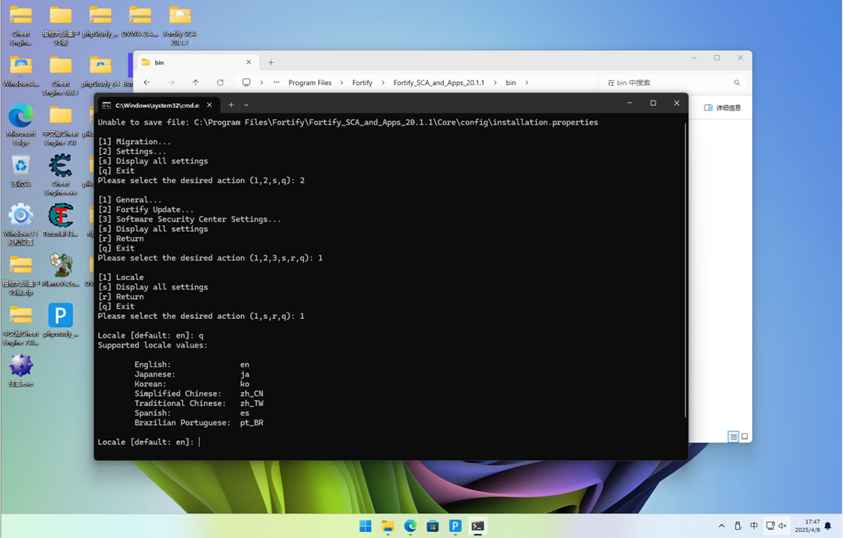The height and width of the screenshot is (538, 843).
Task: Open a new tab in Terminal
Action: point(231,105)
